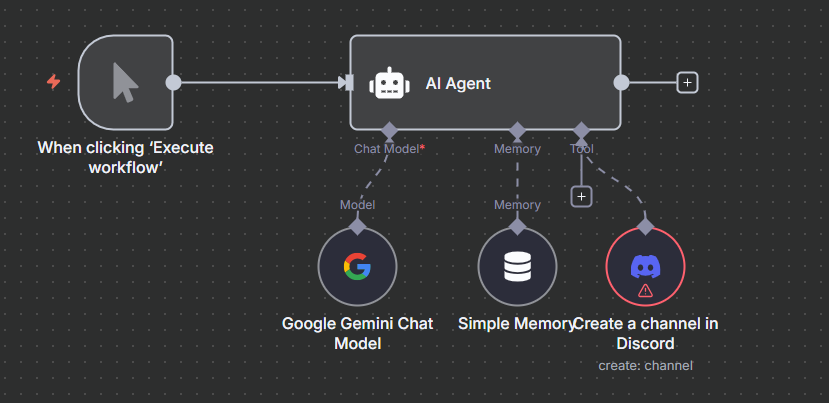Click the Model diamond atop Gemini node

pos(358,226)
